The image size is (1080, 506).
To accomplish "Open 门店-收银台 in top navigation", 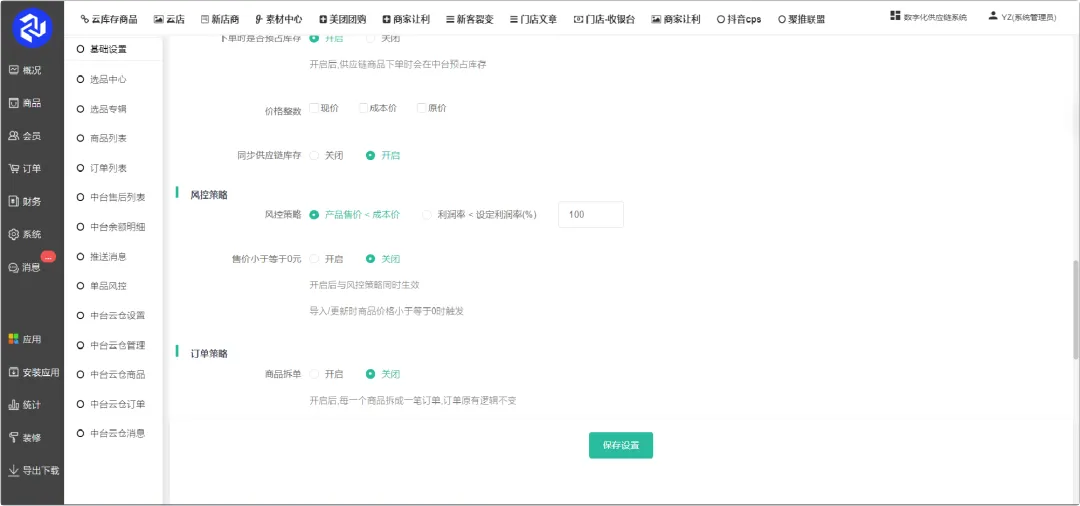I will tap(604, 19).
